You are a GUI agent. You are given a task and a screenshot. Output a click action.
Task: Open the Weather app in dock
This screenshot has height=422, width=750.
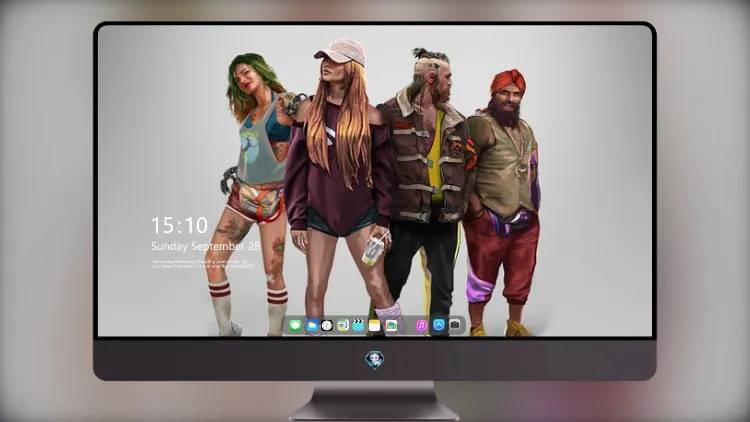(x=311, y=326)
